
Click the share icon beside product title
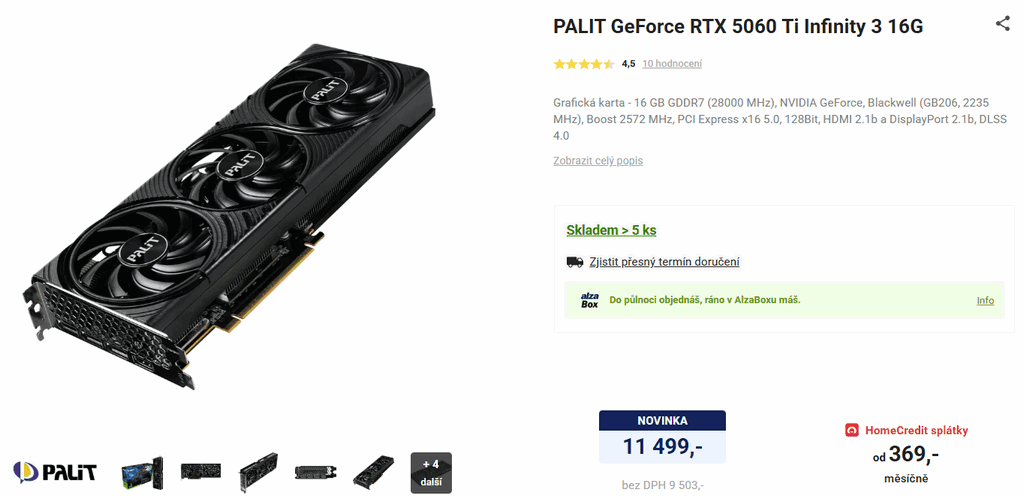(1002, 24)
